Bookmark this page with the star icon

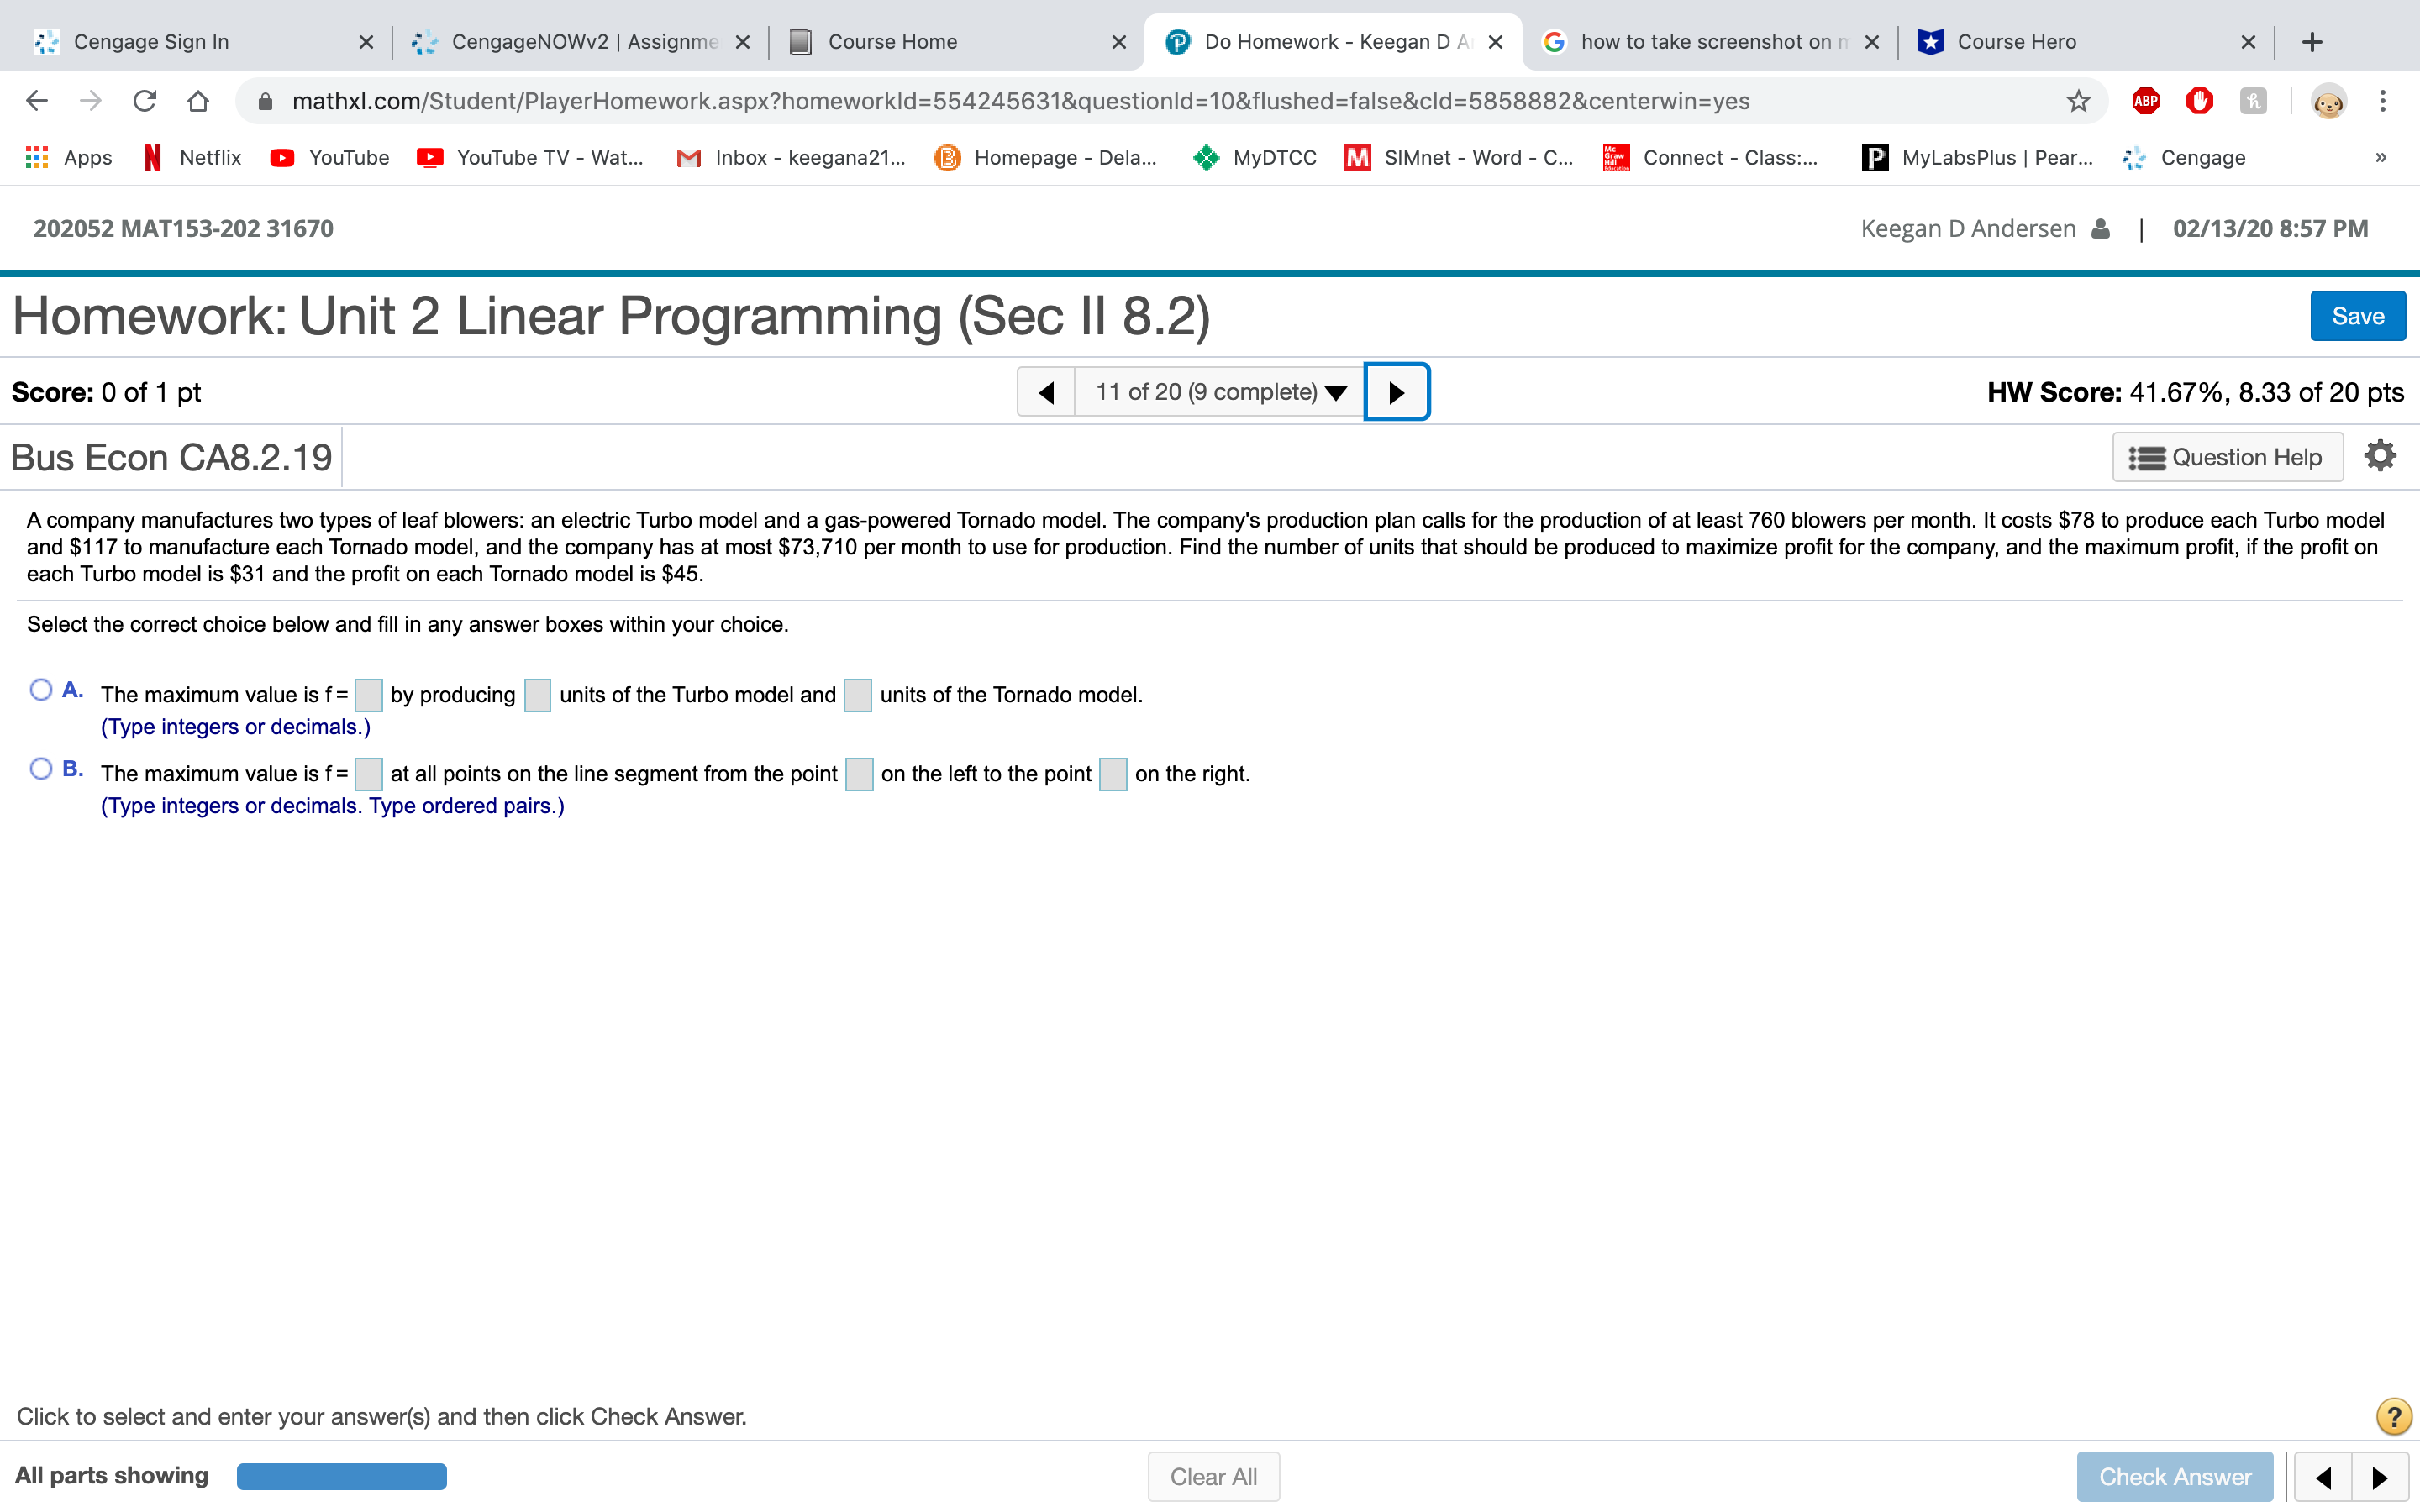[x=2079, y=101]
